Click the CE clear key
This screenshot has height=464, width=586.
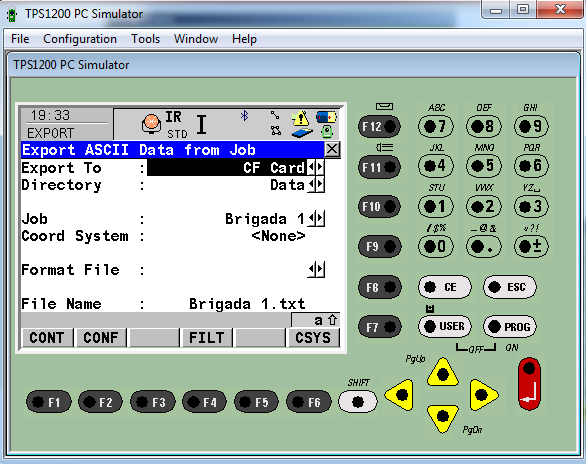tap(444, 287)
